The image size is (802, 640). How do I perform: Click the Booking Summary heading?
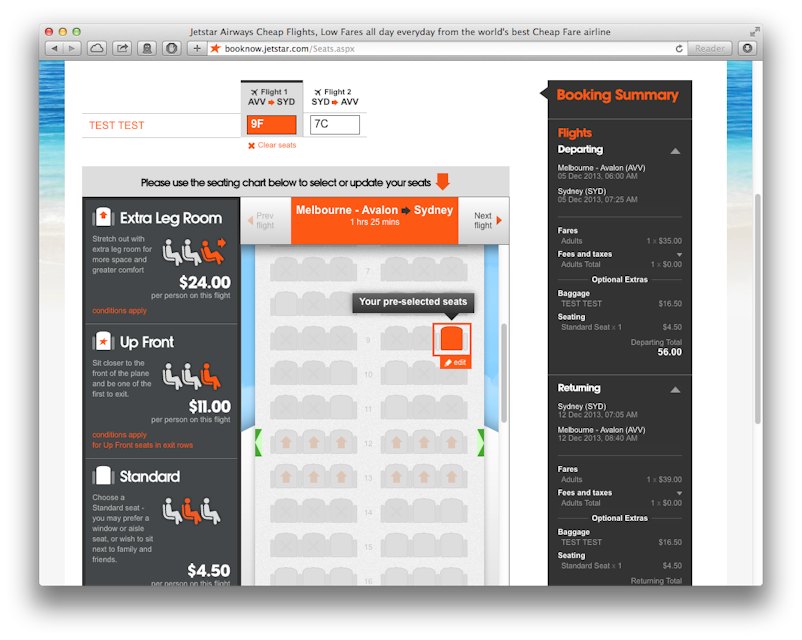click(x=617, y=95)
